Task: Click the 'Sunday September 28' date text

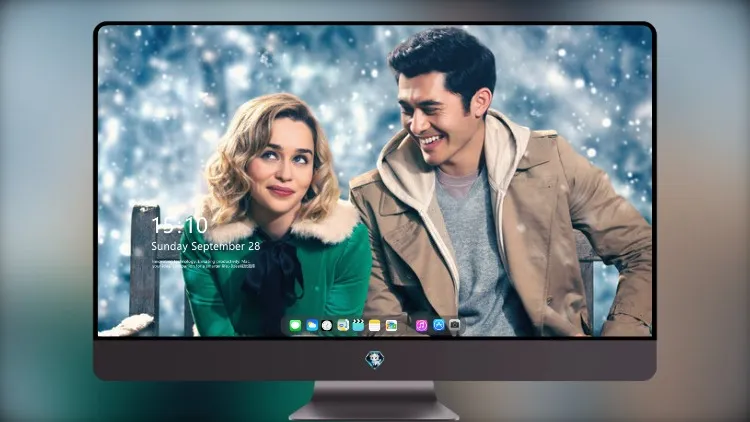Action: point(206,246)
